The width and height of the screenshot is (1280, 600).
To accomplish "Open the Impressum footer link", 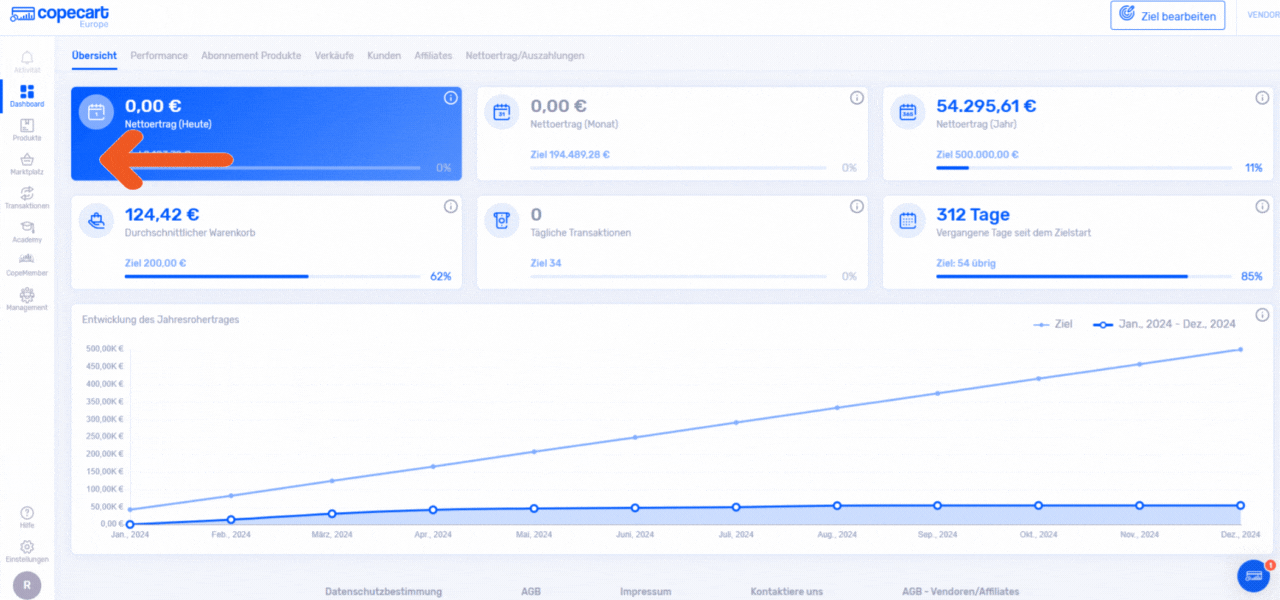I will click(645, 592).
